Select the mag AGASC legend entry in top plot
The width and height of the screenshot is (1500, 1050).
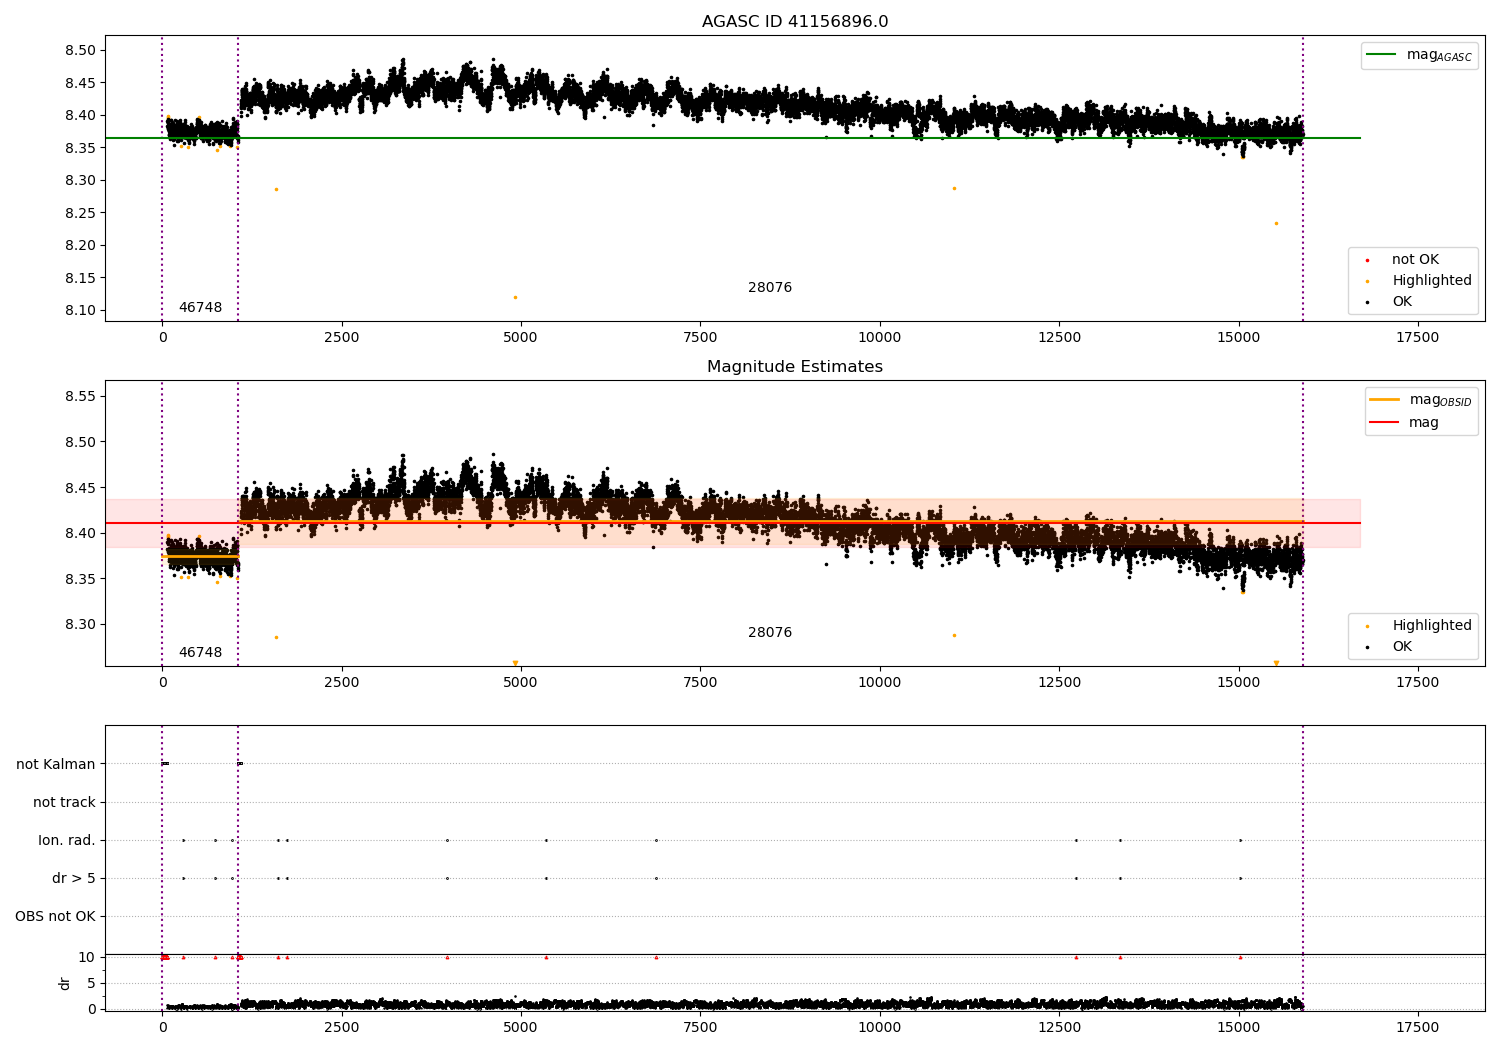1420,55
